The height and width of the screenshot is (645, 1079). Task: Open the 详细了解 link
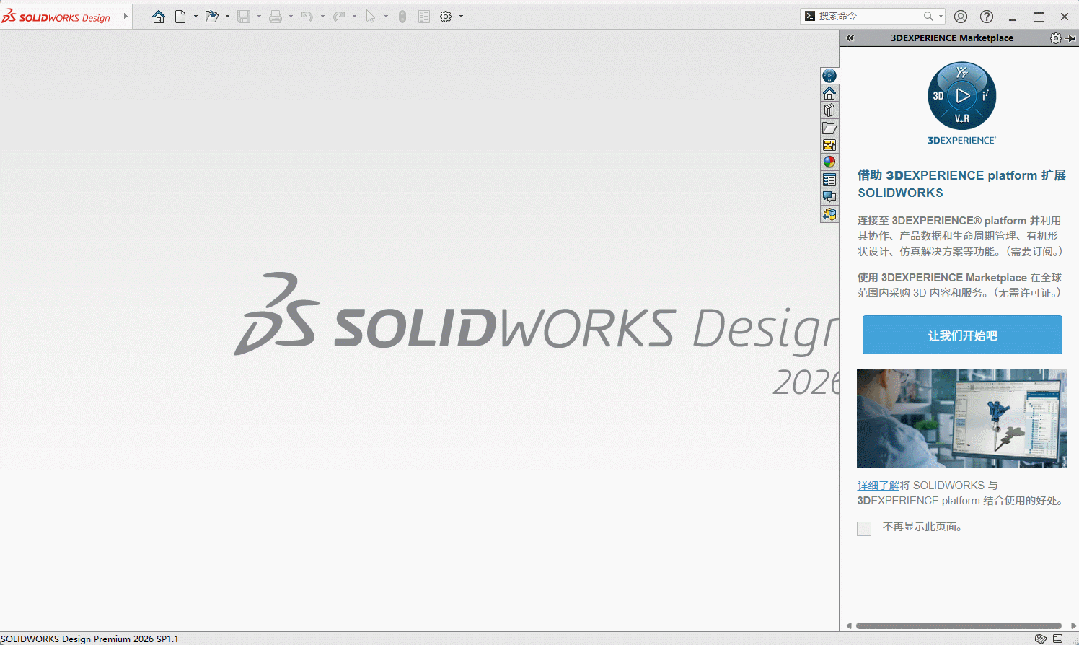[x=878, y=485]
